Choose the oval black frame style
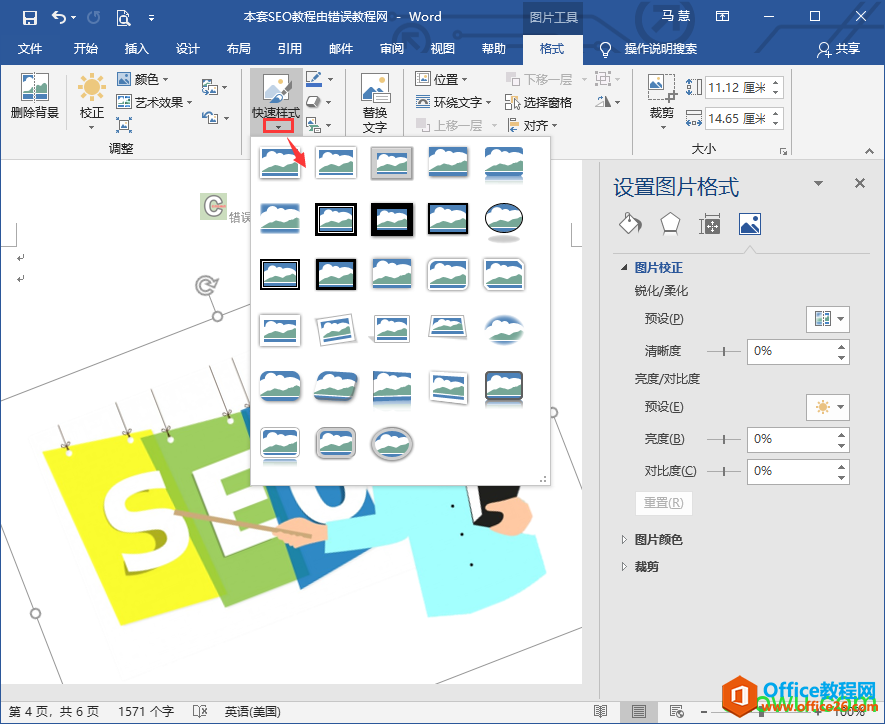The width and height of the screenshot is (885, 724). click(504, 219)
